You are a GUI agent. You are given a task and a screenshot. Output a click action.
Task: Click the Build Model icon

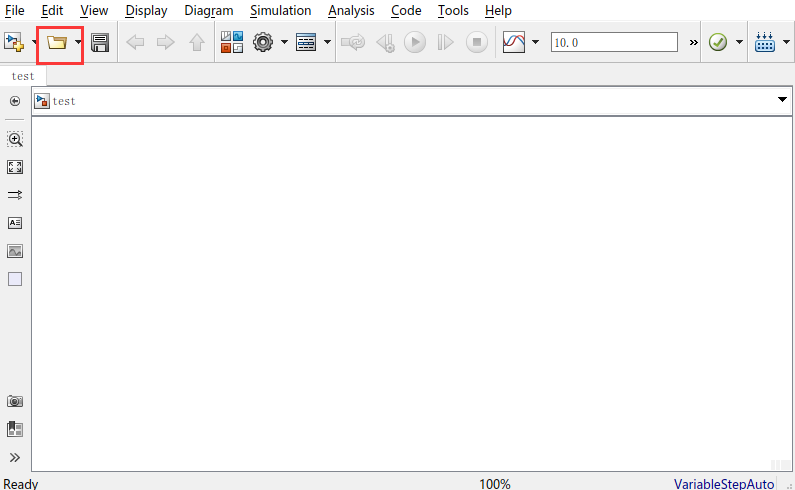765,42
